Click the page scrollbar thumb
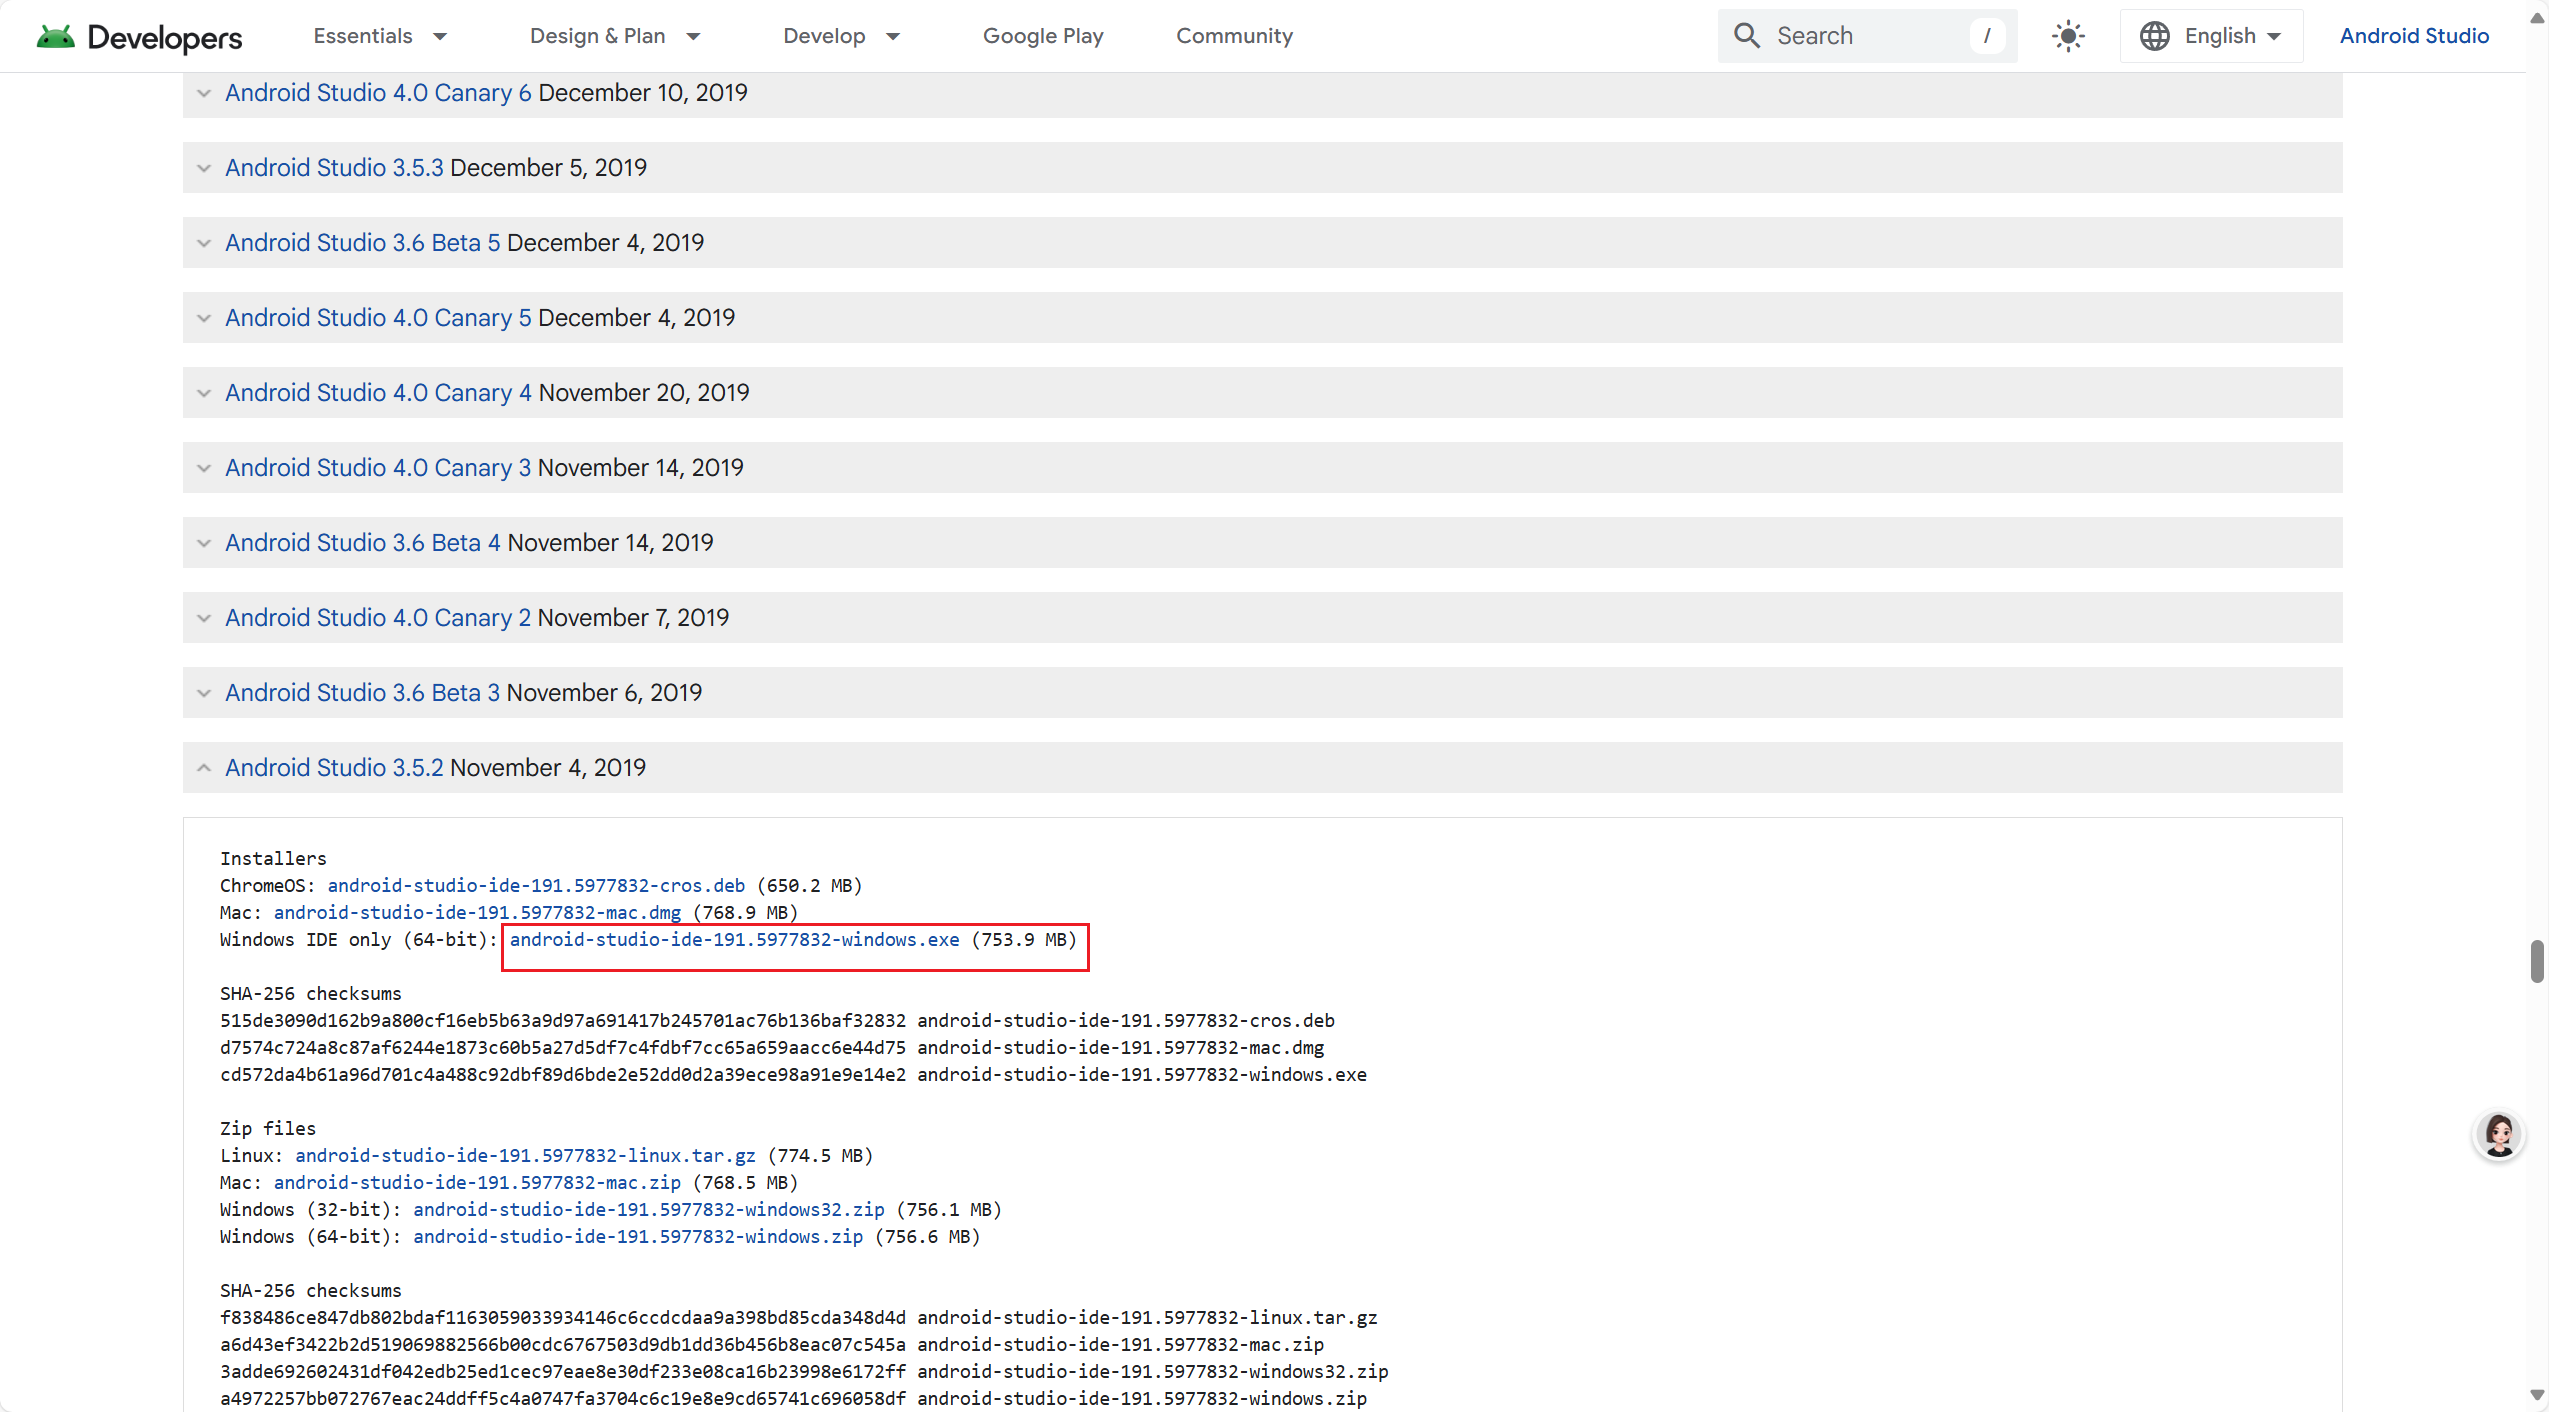Image resolution: width=2549 pixels, height=1412 pixels. [2537, 961]
